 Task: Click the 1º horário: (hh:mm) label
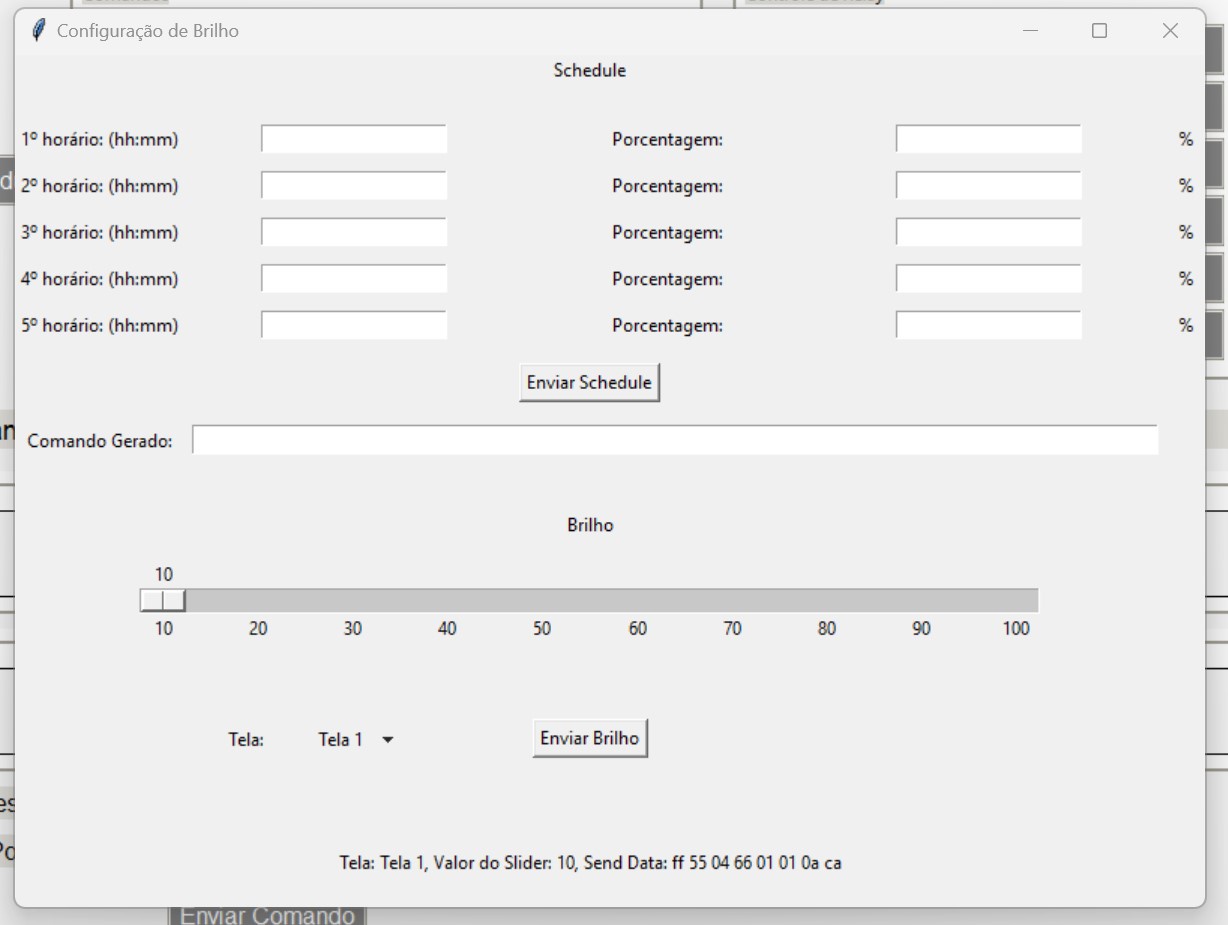(x=100, y=140)
